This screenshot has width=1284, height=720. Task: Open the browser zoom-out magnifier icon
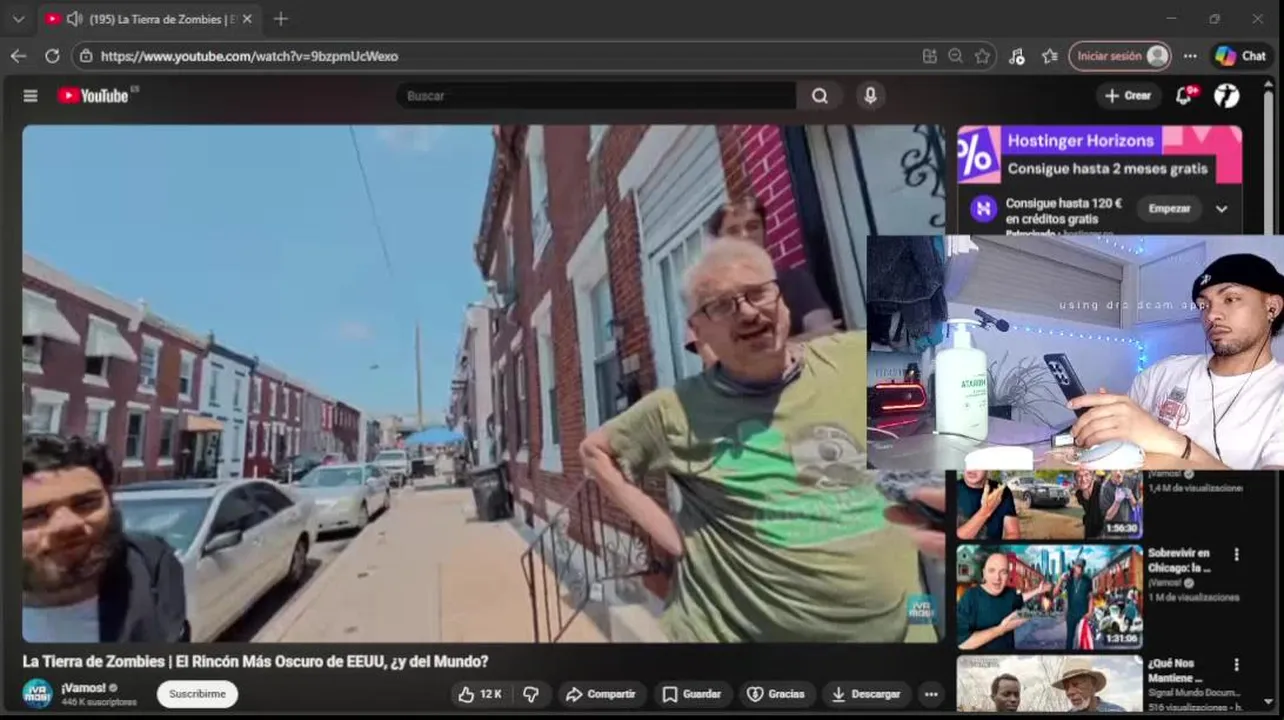pyautogui.click(x=956, y=56)
